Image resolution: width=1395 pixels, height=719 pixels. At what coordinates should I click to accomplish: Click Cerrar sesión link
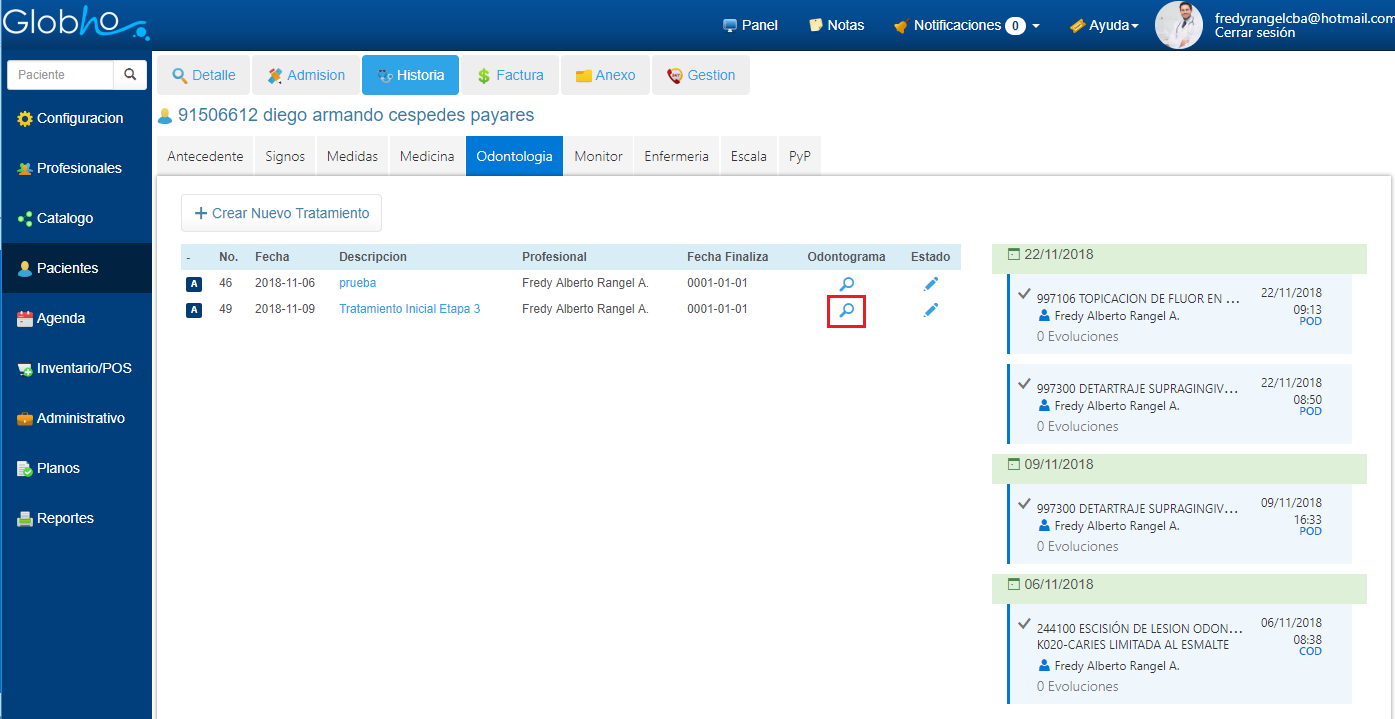point(1254,33)
